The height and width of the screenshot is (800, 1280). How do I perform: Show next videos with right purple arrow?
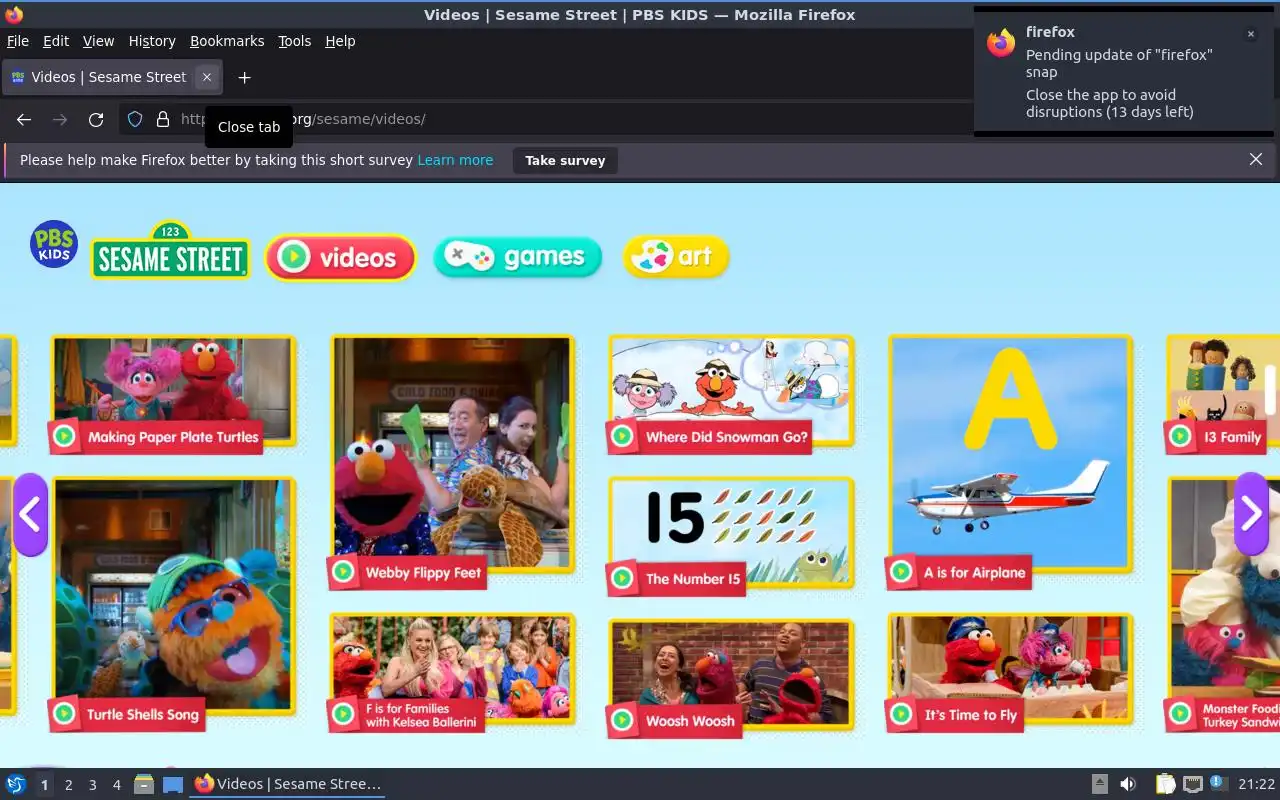point(1251,514)
